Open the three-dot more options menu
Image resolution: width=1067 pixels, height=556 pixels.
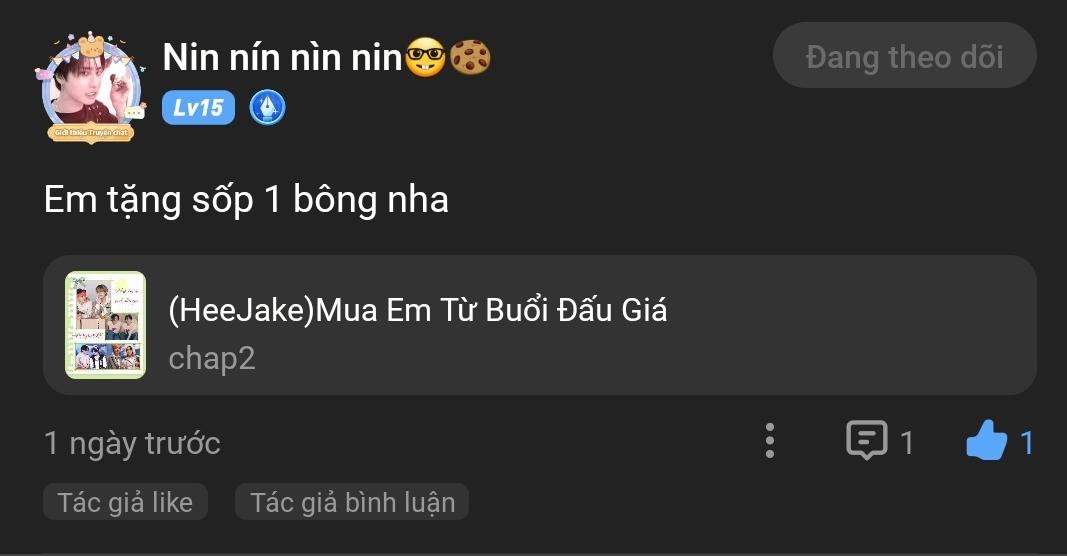coord(769,441)
